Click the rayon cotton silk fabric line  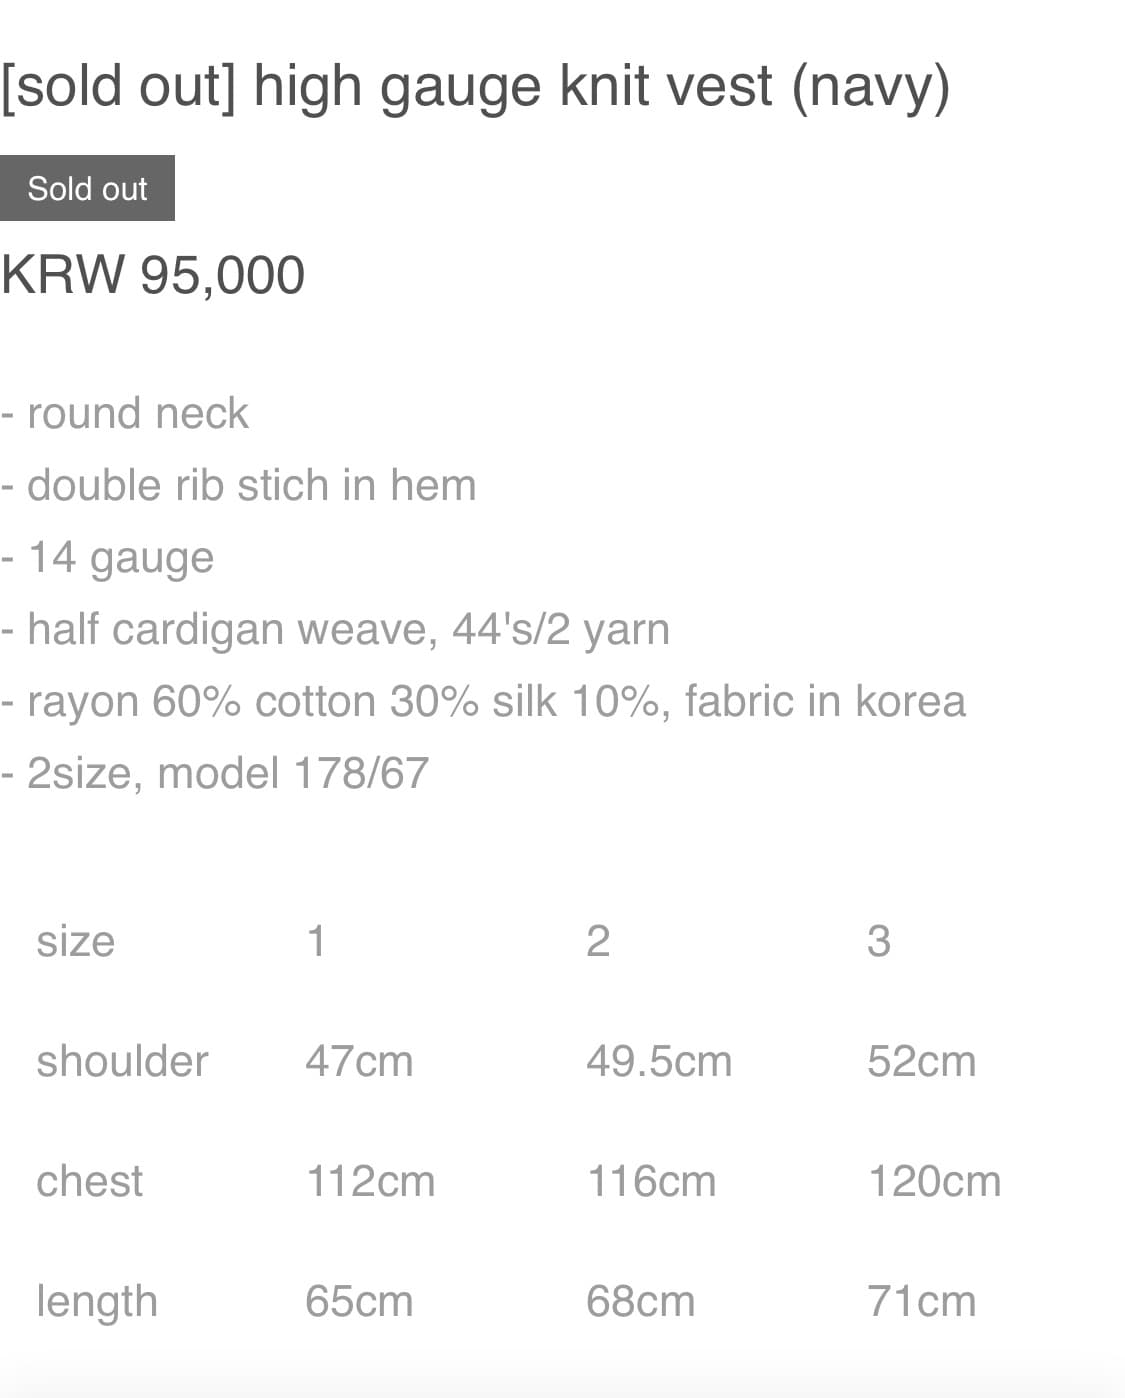(483, 701)
